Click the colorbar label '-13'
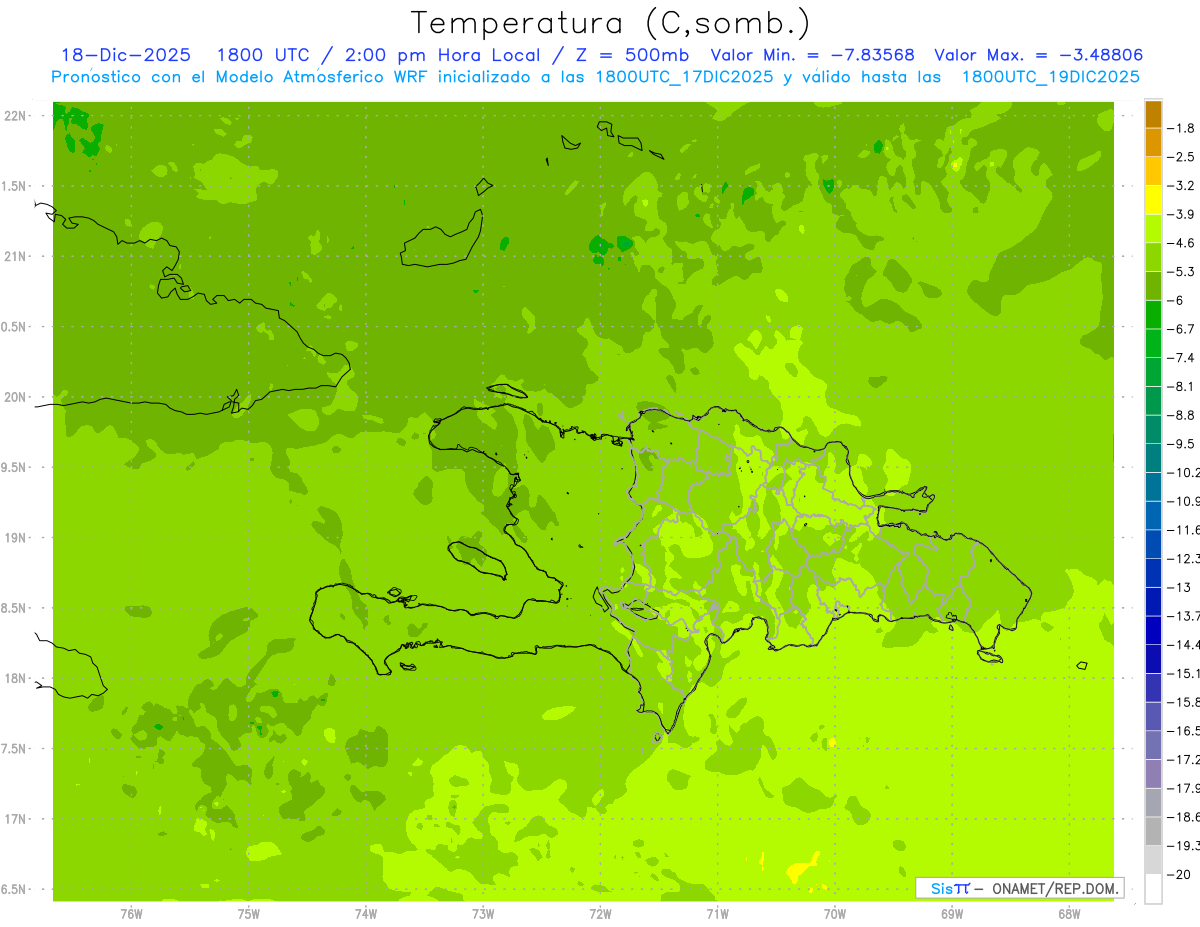 (1178, 587)
